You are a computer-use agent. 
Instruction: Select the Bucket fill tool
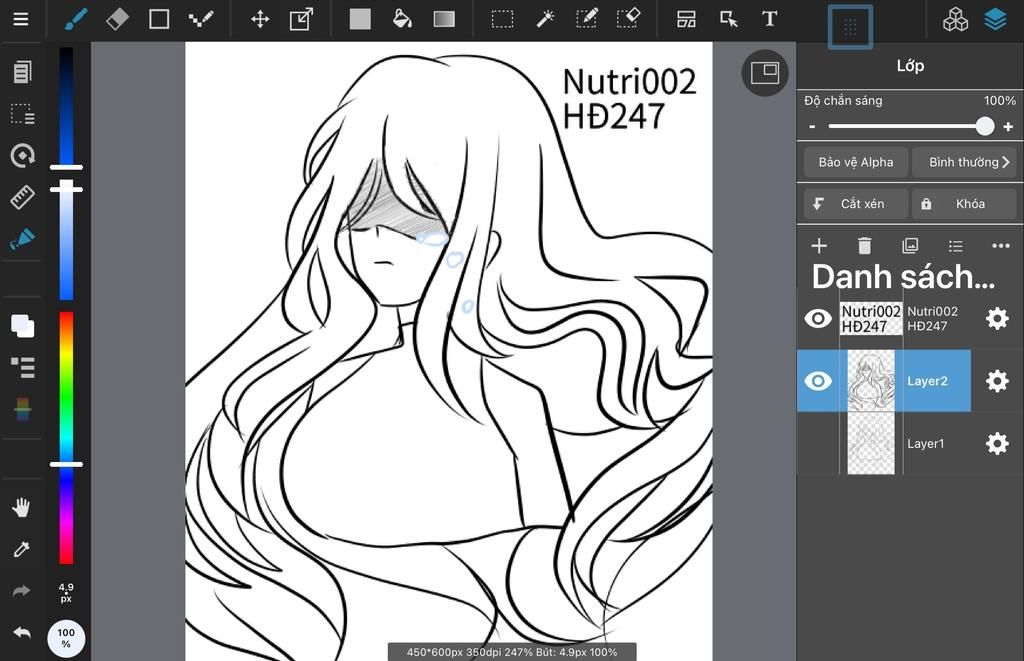(x=402, y=19)
